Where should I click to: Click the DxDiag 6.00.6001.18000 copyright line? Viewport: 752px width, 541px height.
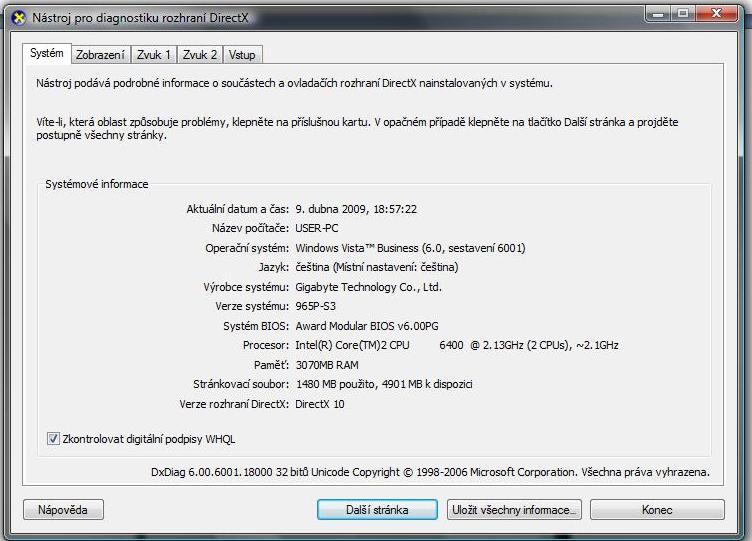click(x=430, y=472)
